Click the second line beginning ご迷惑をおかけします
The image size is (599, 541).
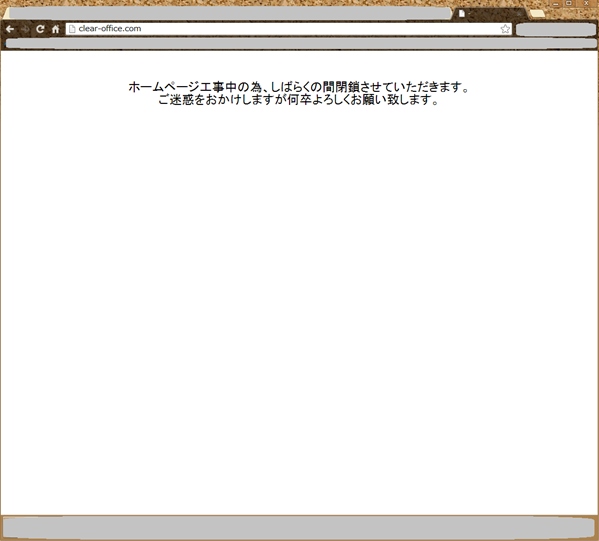pyautogui.click(x=298, y=100)
